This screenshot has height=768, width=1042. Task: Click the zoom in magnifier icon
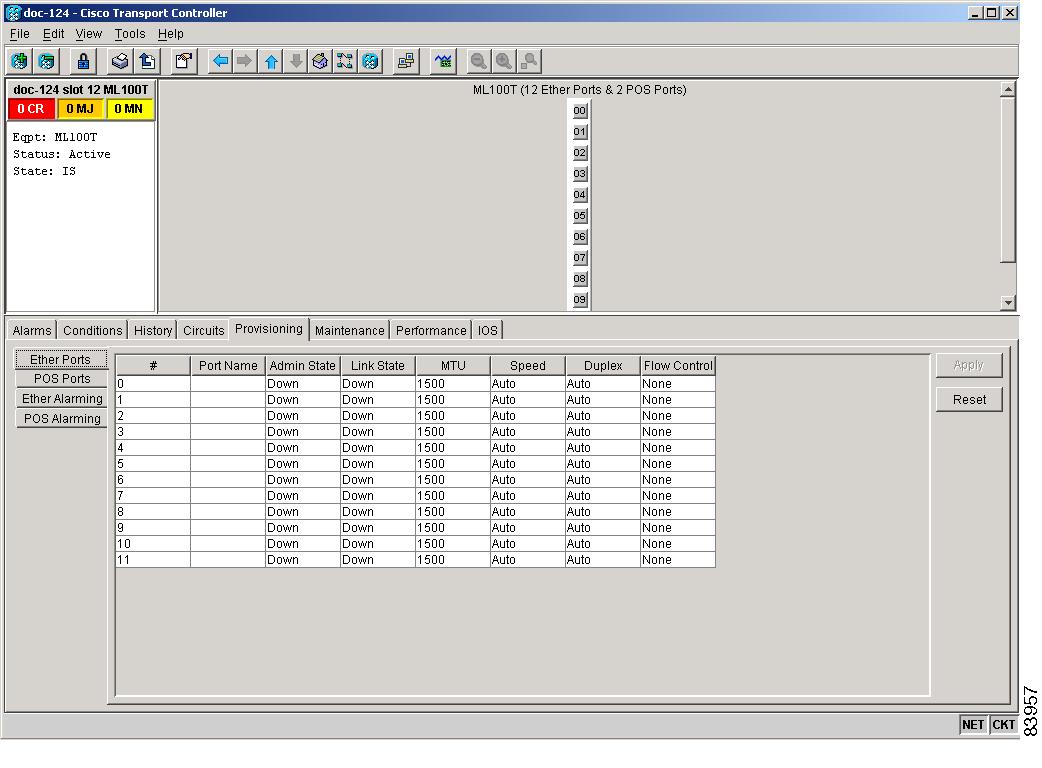(504, 62)
